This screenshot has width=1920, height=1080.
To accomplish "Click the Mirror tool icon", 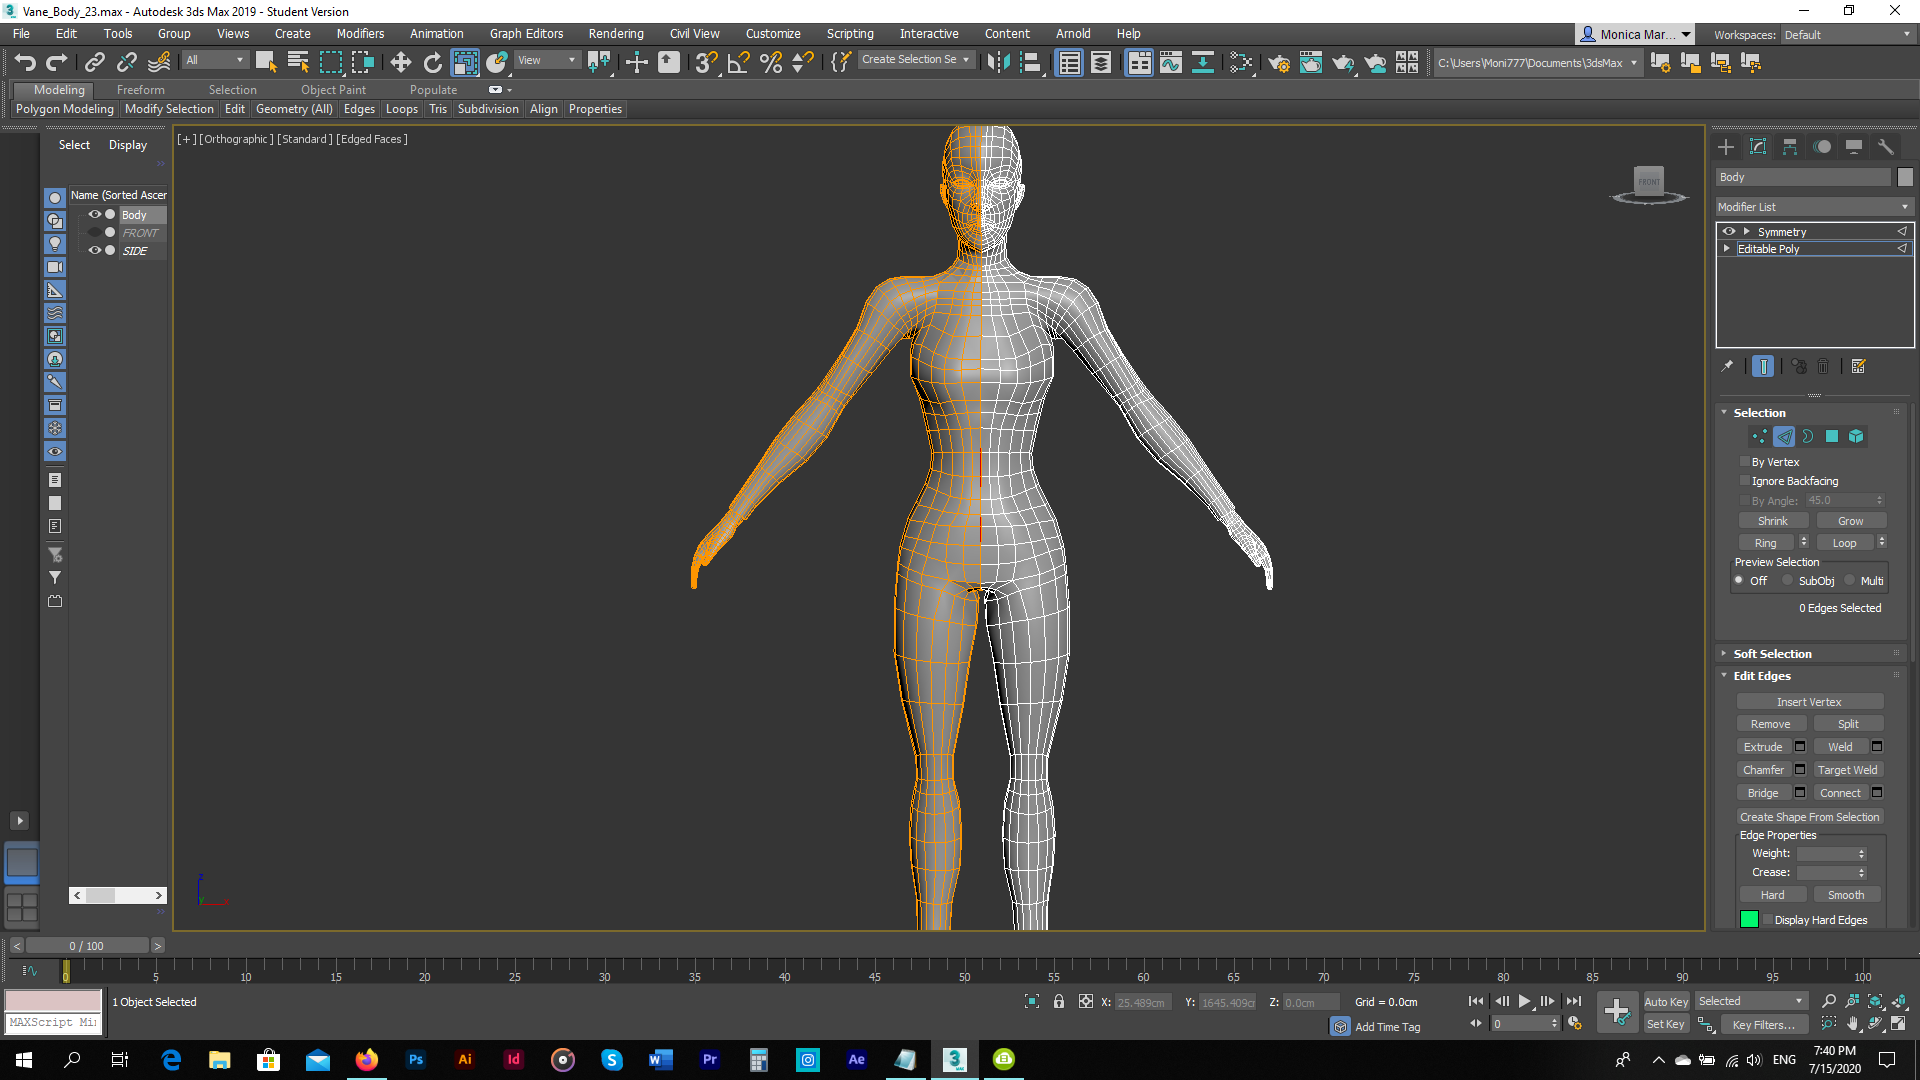I will coord(998,62).
